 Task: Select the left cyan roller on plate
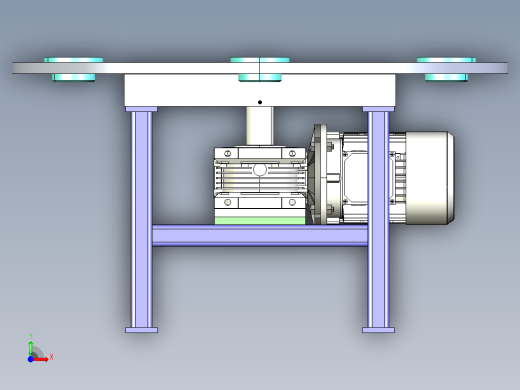click(74, 69)
